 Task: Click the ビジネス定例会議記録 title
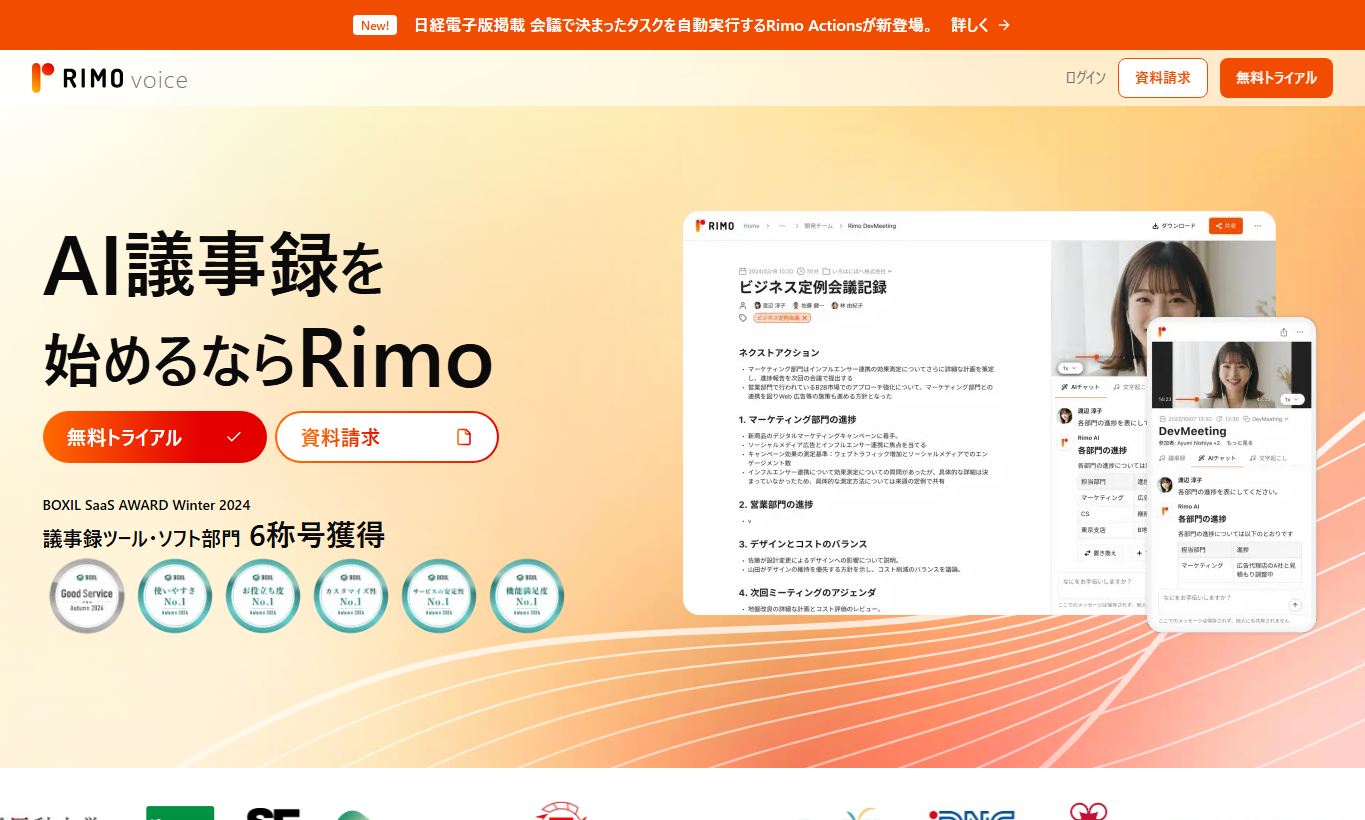click(x=813, y=287)
